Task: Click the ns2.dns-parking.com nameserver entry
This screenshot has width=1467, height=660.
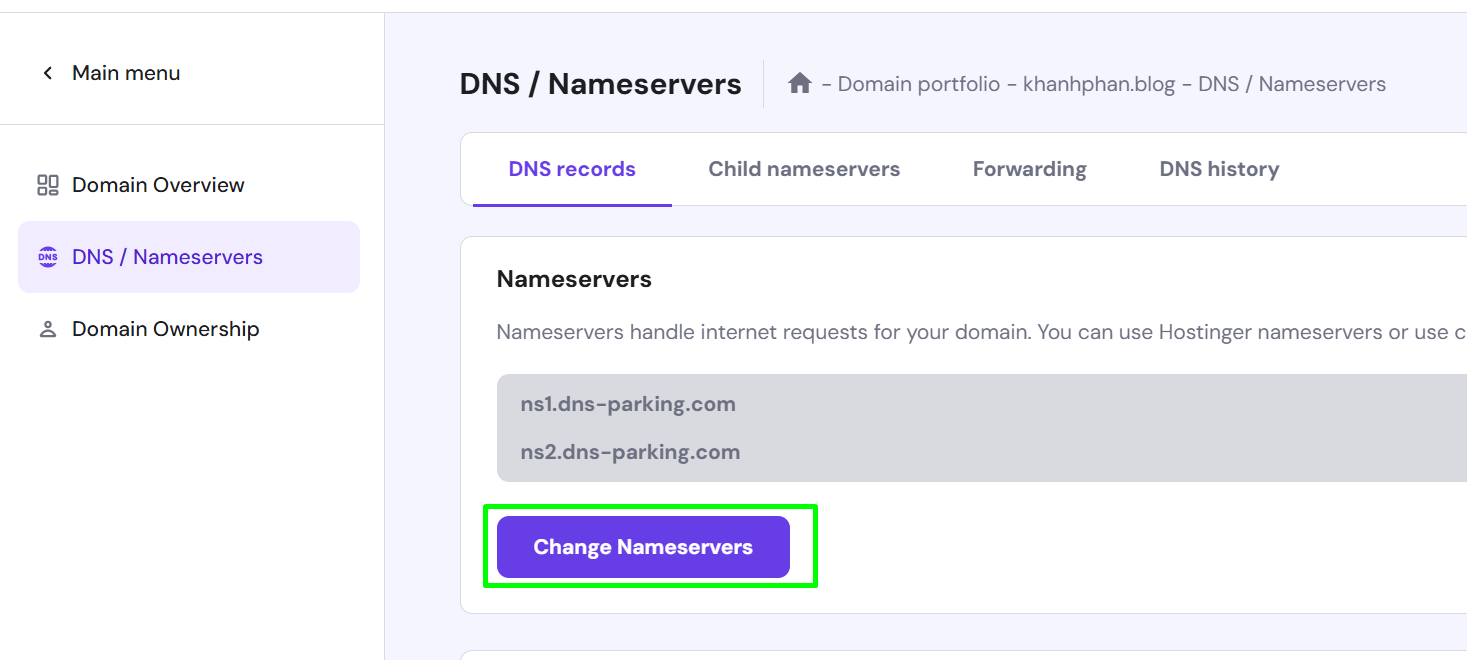Action: [630, 451]
